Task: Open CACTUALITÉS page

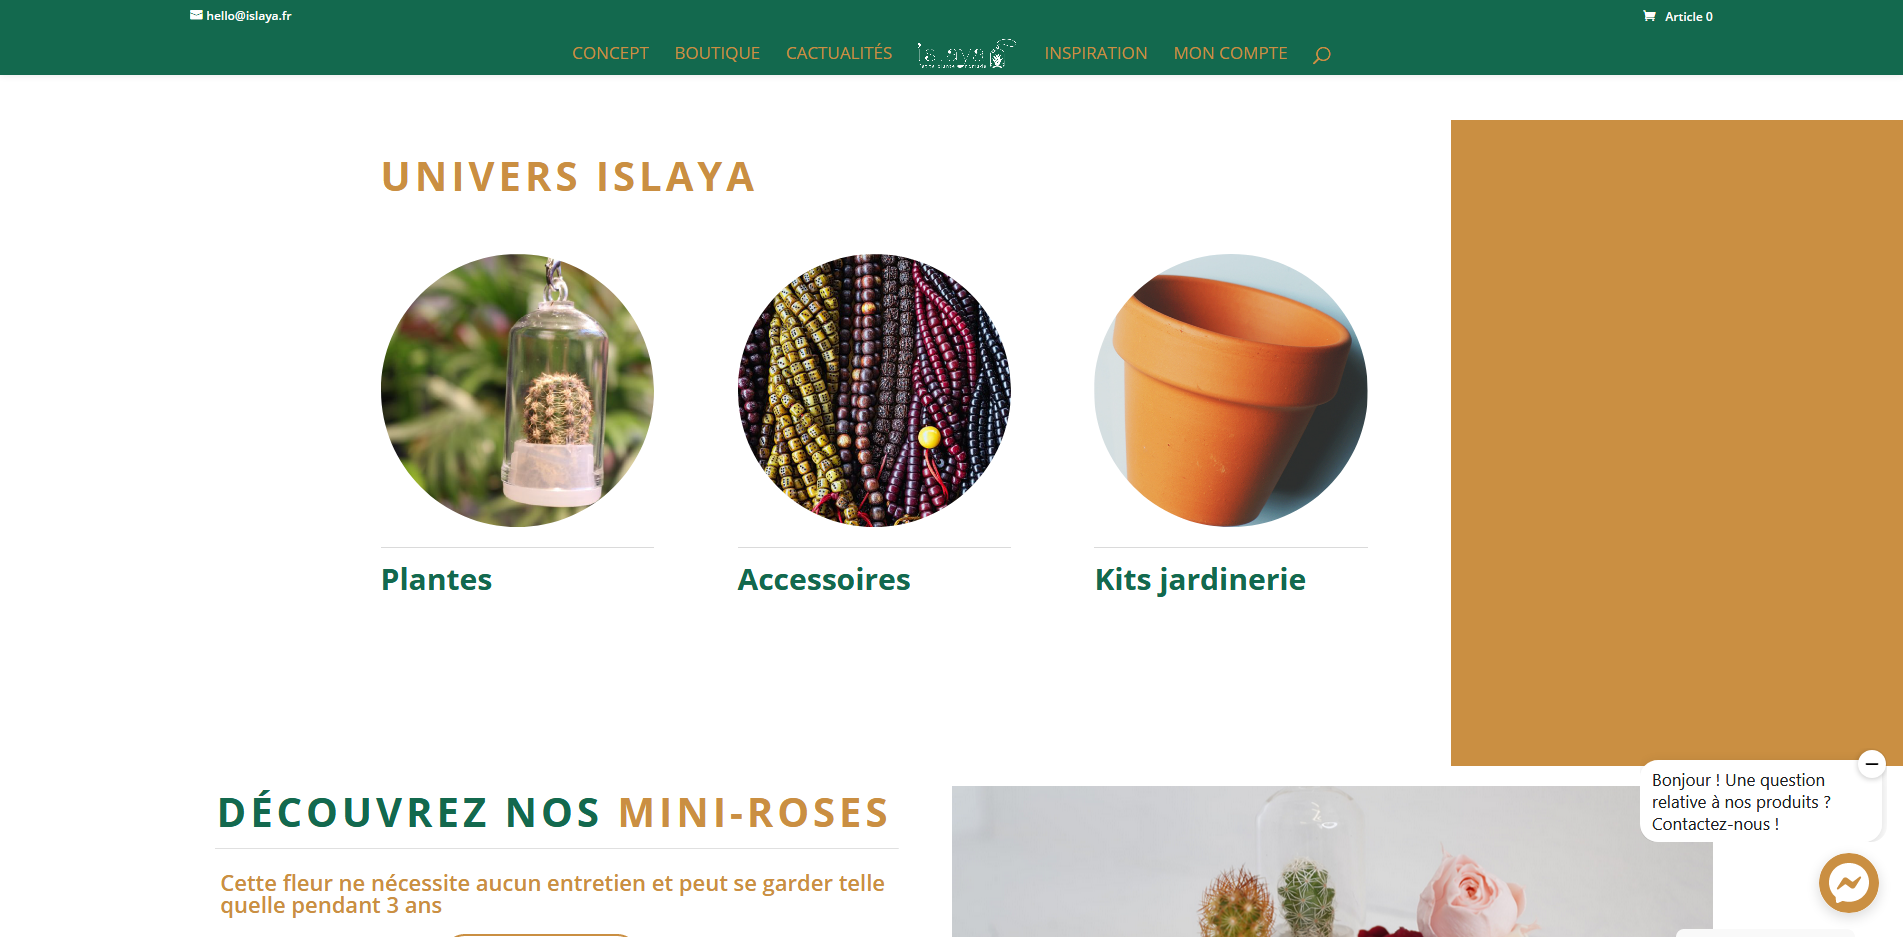Action: click(x=839, y=53)
